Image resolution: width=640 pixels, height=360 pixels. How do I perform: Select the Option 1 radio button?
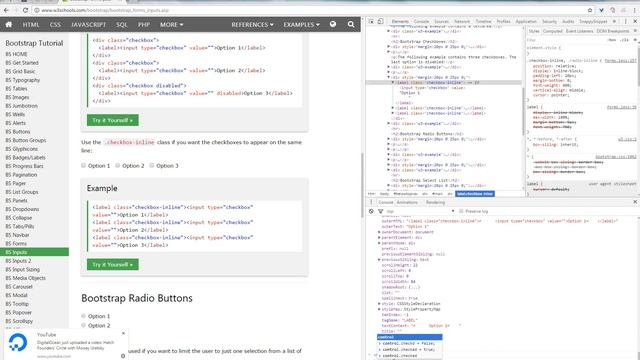click(83, 316)
